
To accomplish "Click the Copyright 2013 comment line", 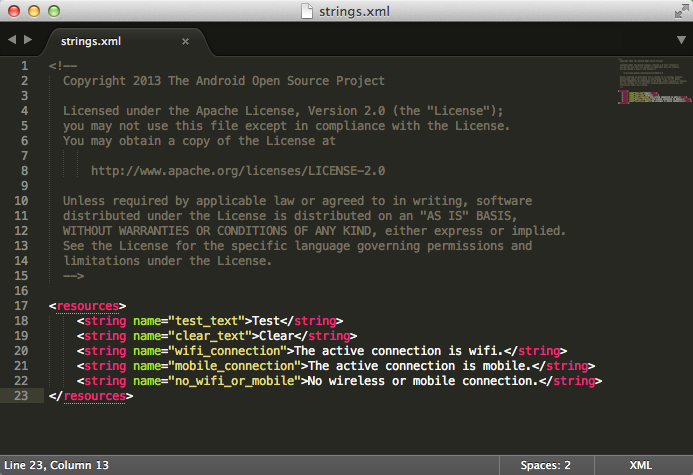I will (224, 81).
